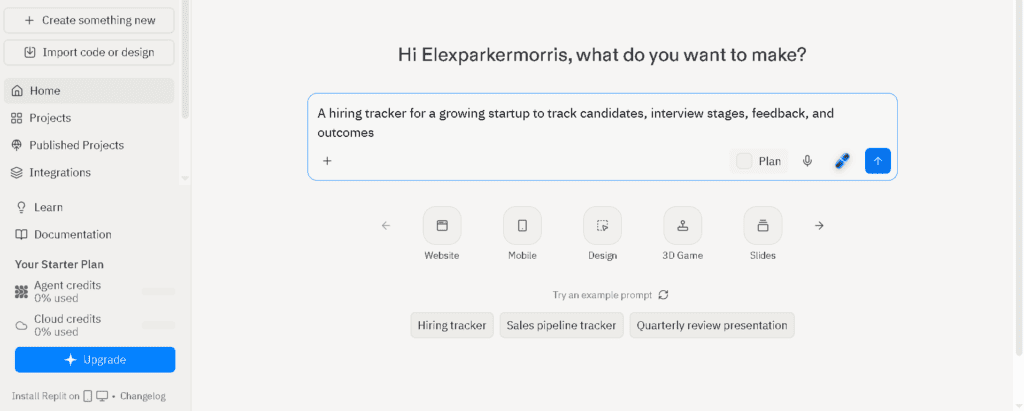The image size is (1024, 411).
Task: Click the install on mobile device icon
Action: (88, 396)
